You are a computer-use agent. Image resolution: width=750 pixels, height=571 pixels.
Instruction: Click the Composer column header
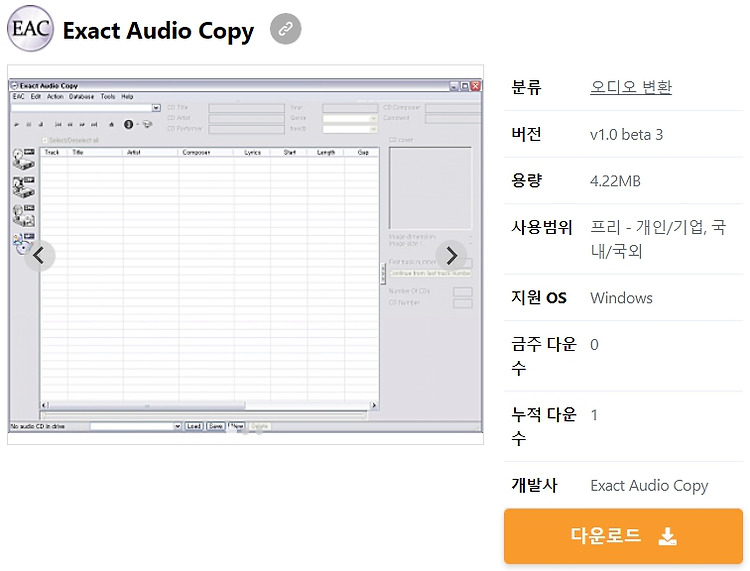tap(206, 152)
